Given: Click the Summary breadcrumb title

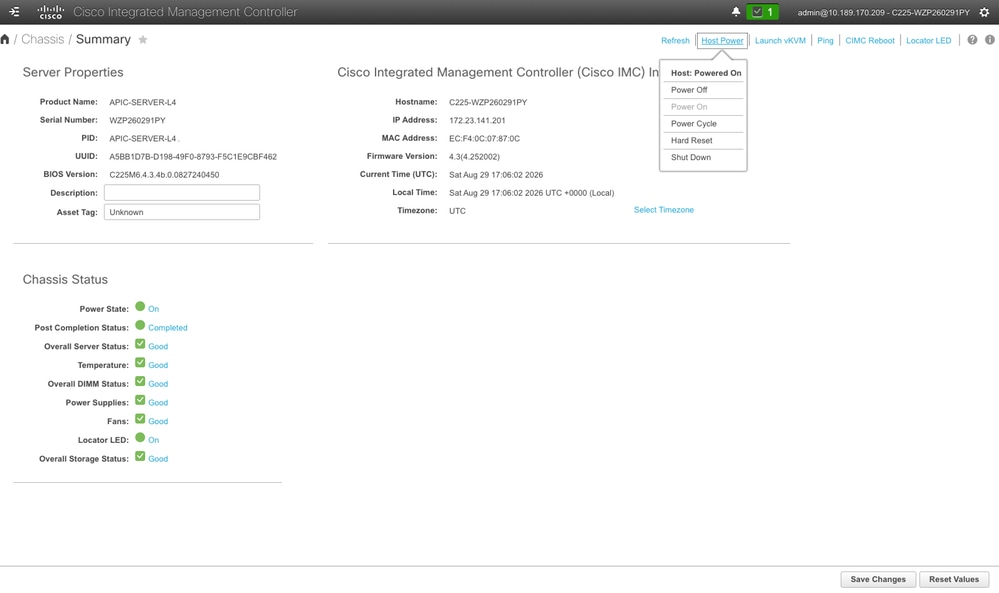Looking at the screenshot, I should pyautogui.click(x=103, y=39).
